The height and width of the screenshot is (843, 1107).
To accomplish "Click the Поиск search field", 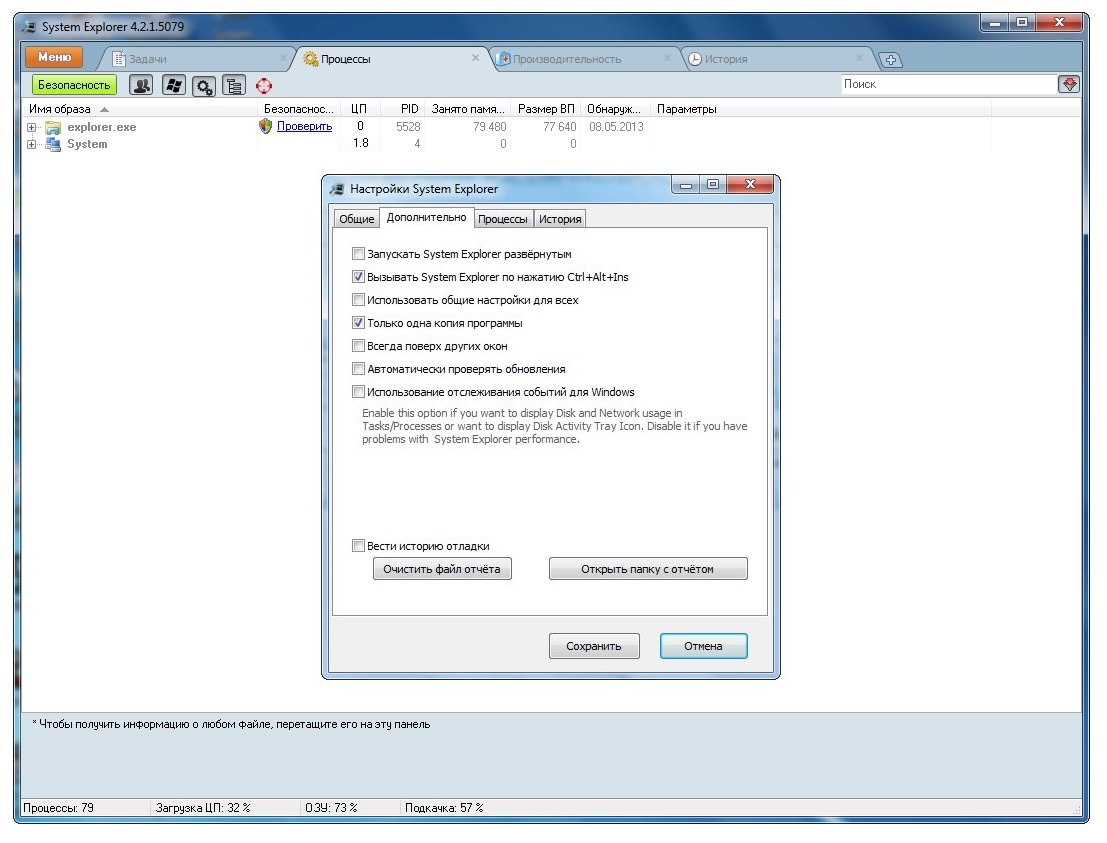I will [x=947, y=85].
